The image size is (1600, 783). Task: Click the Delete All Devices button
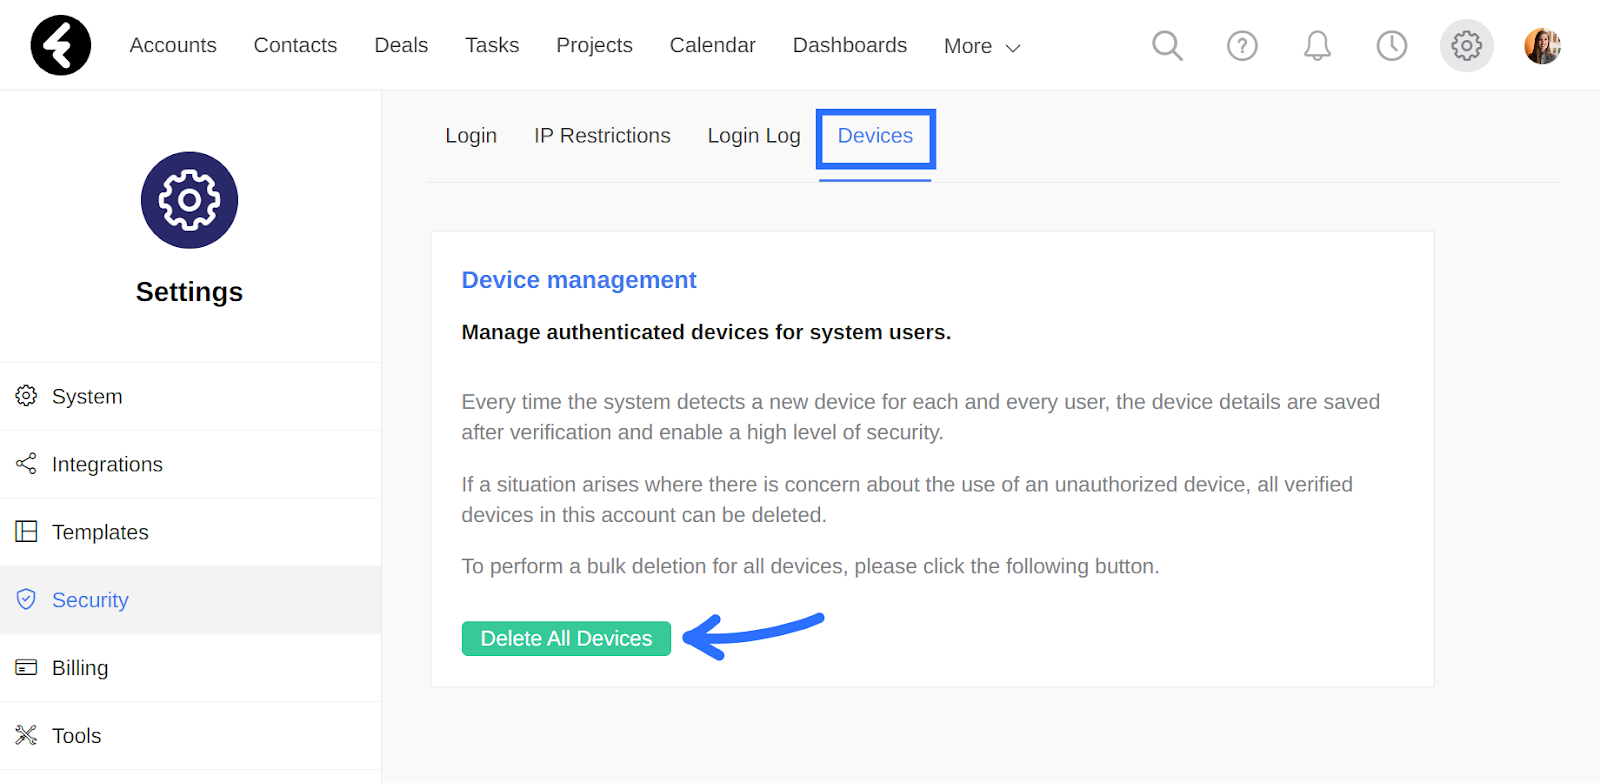[x=566, y=638]
